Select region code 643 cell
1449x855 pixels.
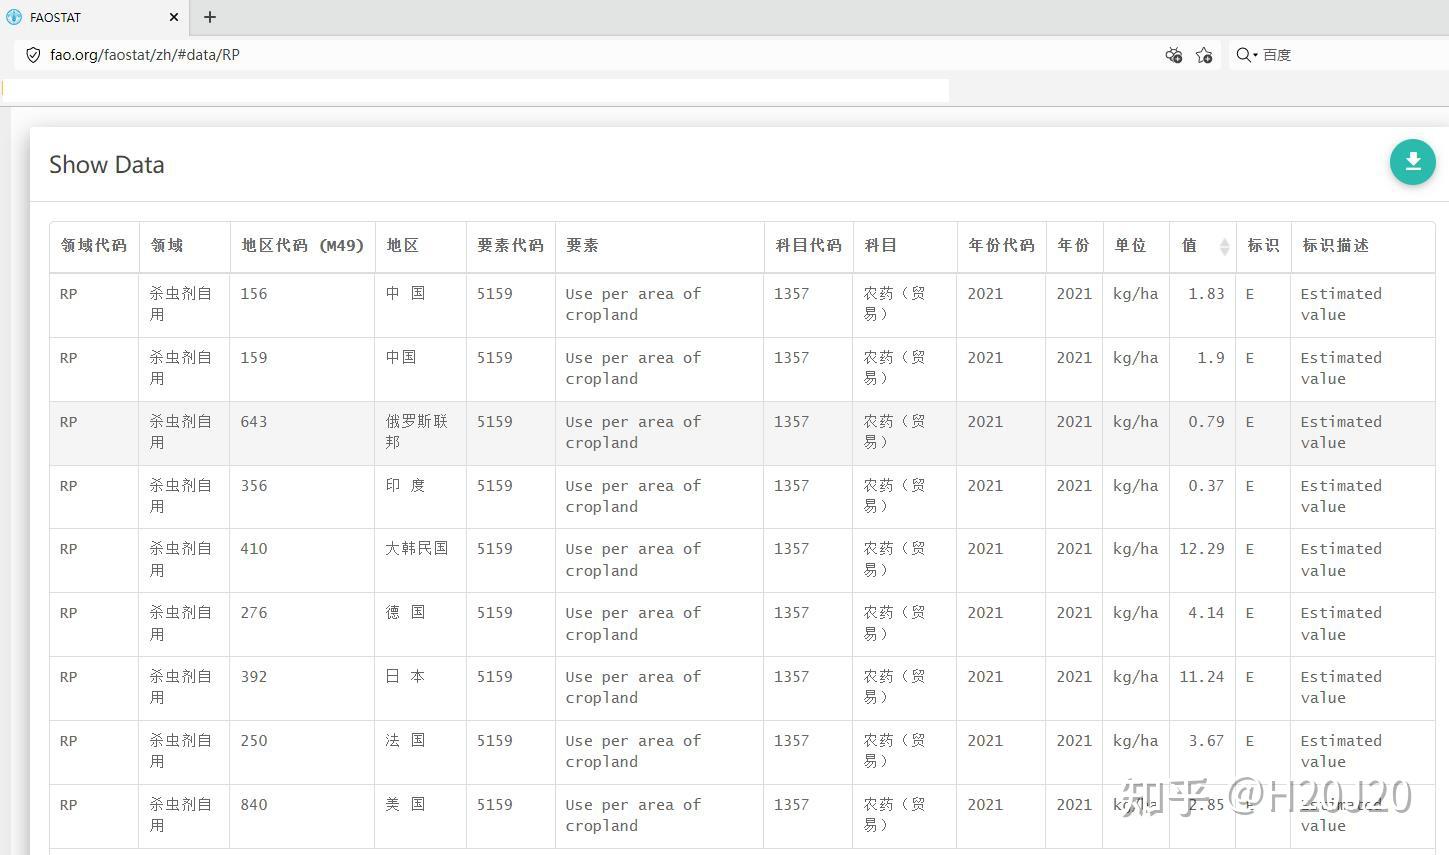tap(302, 433)
